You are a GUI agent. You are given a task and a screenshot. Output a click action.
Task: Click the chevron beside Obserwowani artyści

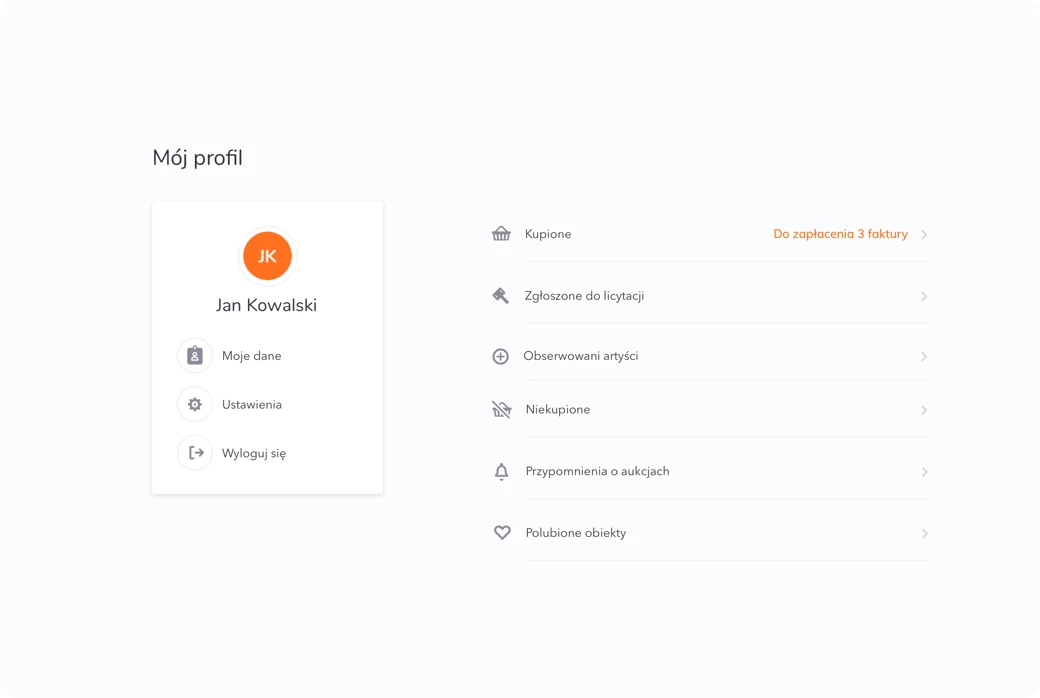pyautogui.click(x=924, y=356)
